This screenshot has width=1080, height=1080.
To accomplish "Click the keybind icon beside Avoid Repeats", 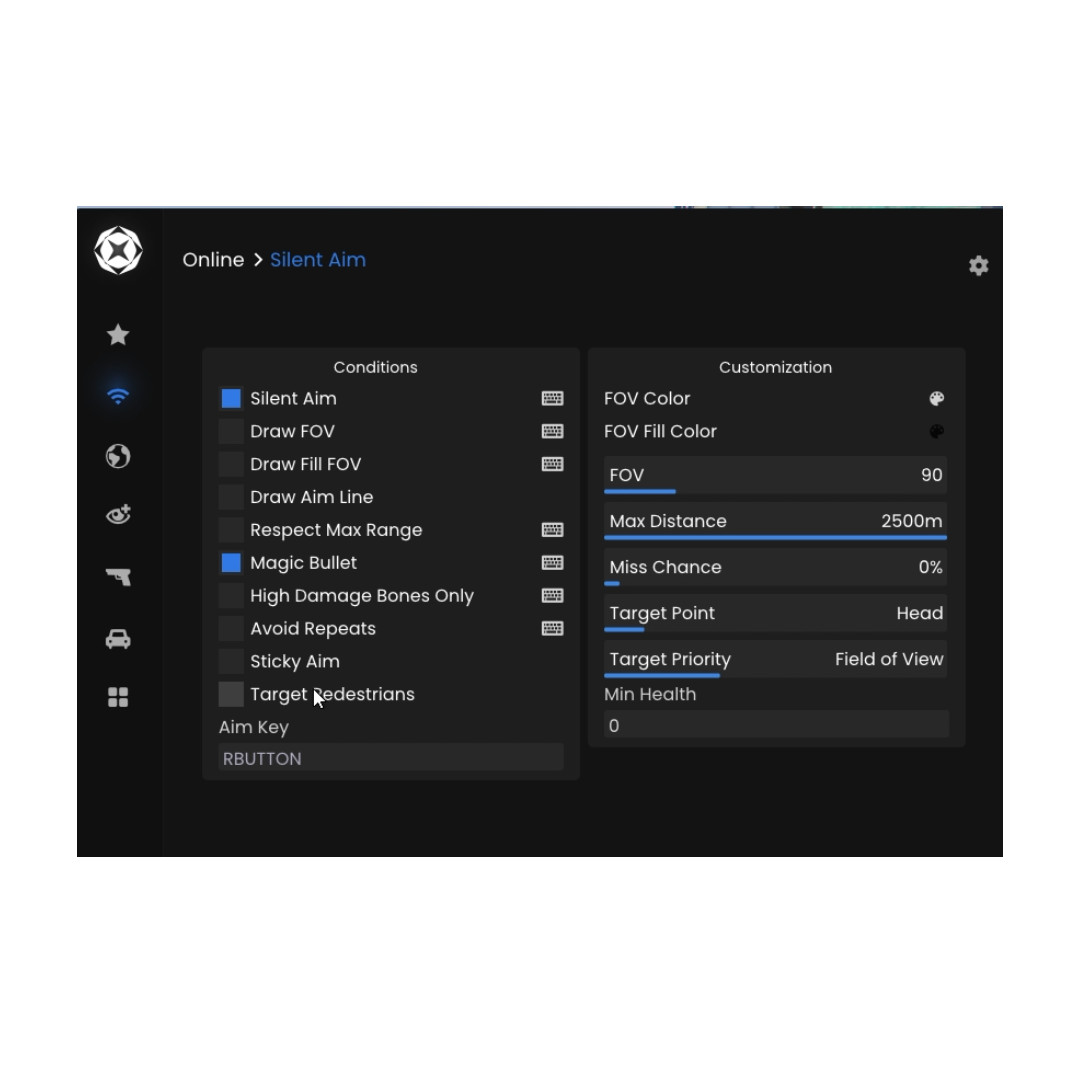I will point(552,629).
